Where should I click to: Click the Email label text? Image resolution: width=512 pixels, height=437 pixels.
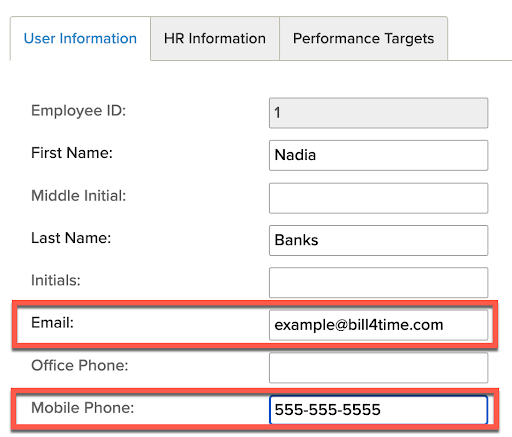pos(52,323)
